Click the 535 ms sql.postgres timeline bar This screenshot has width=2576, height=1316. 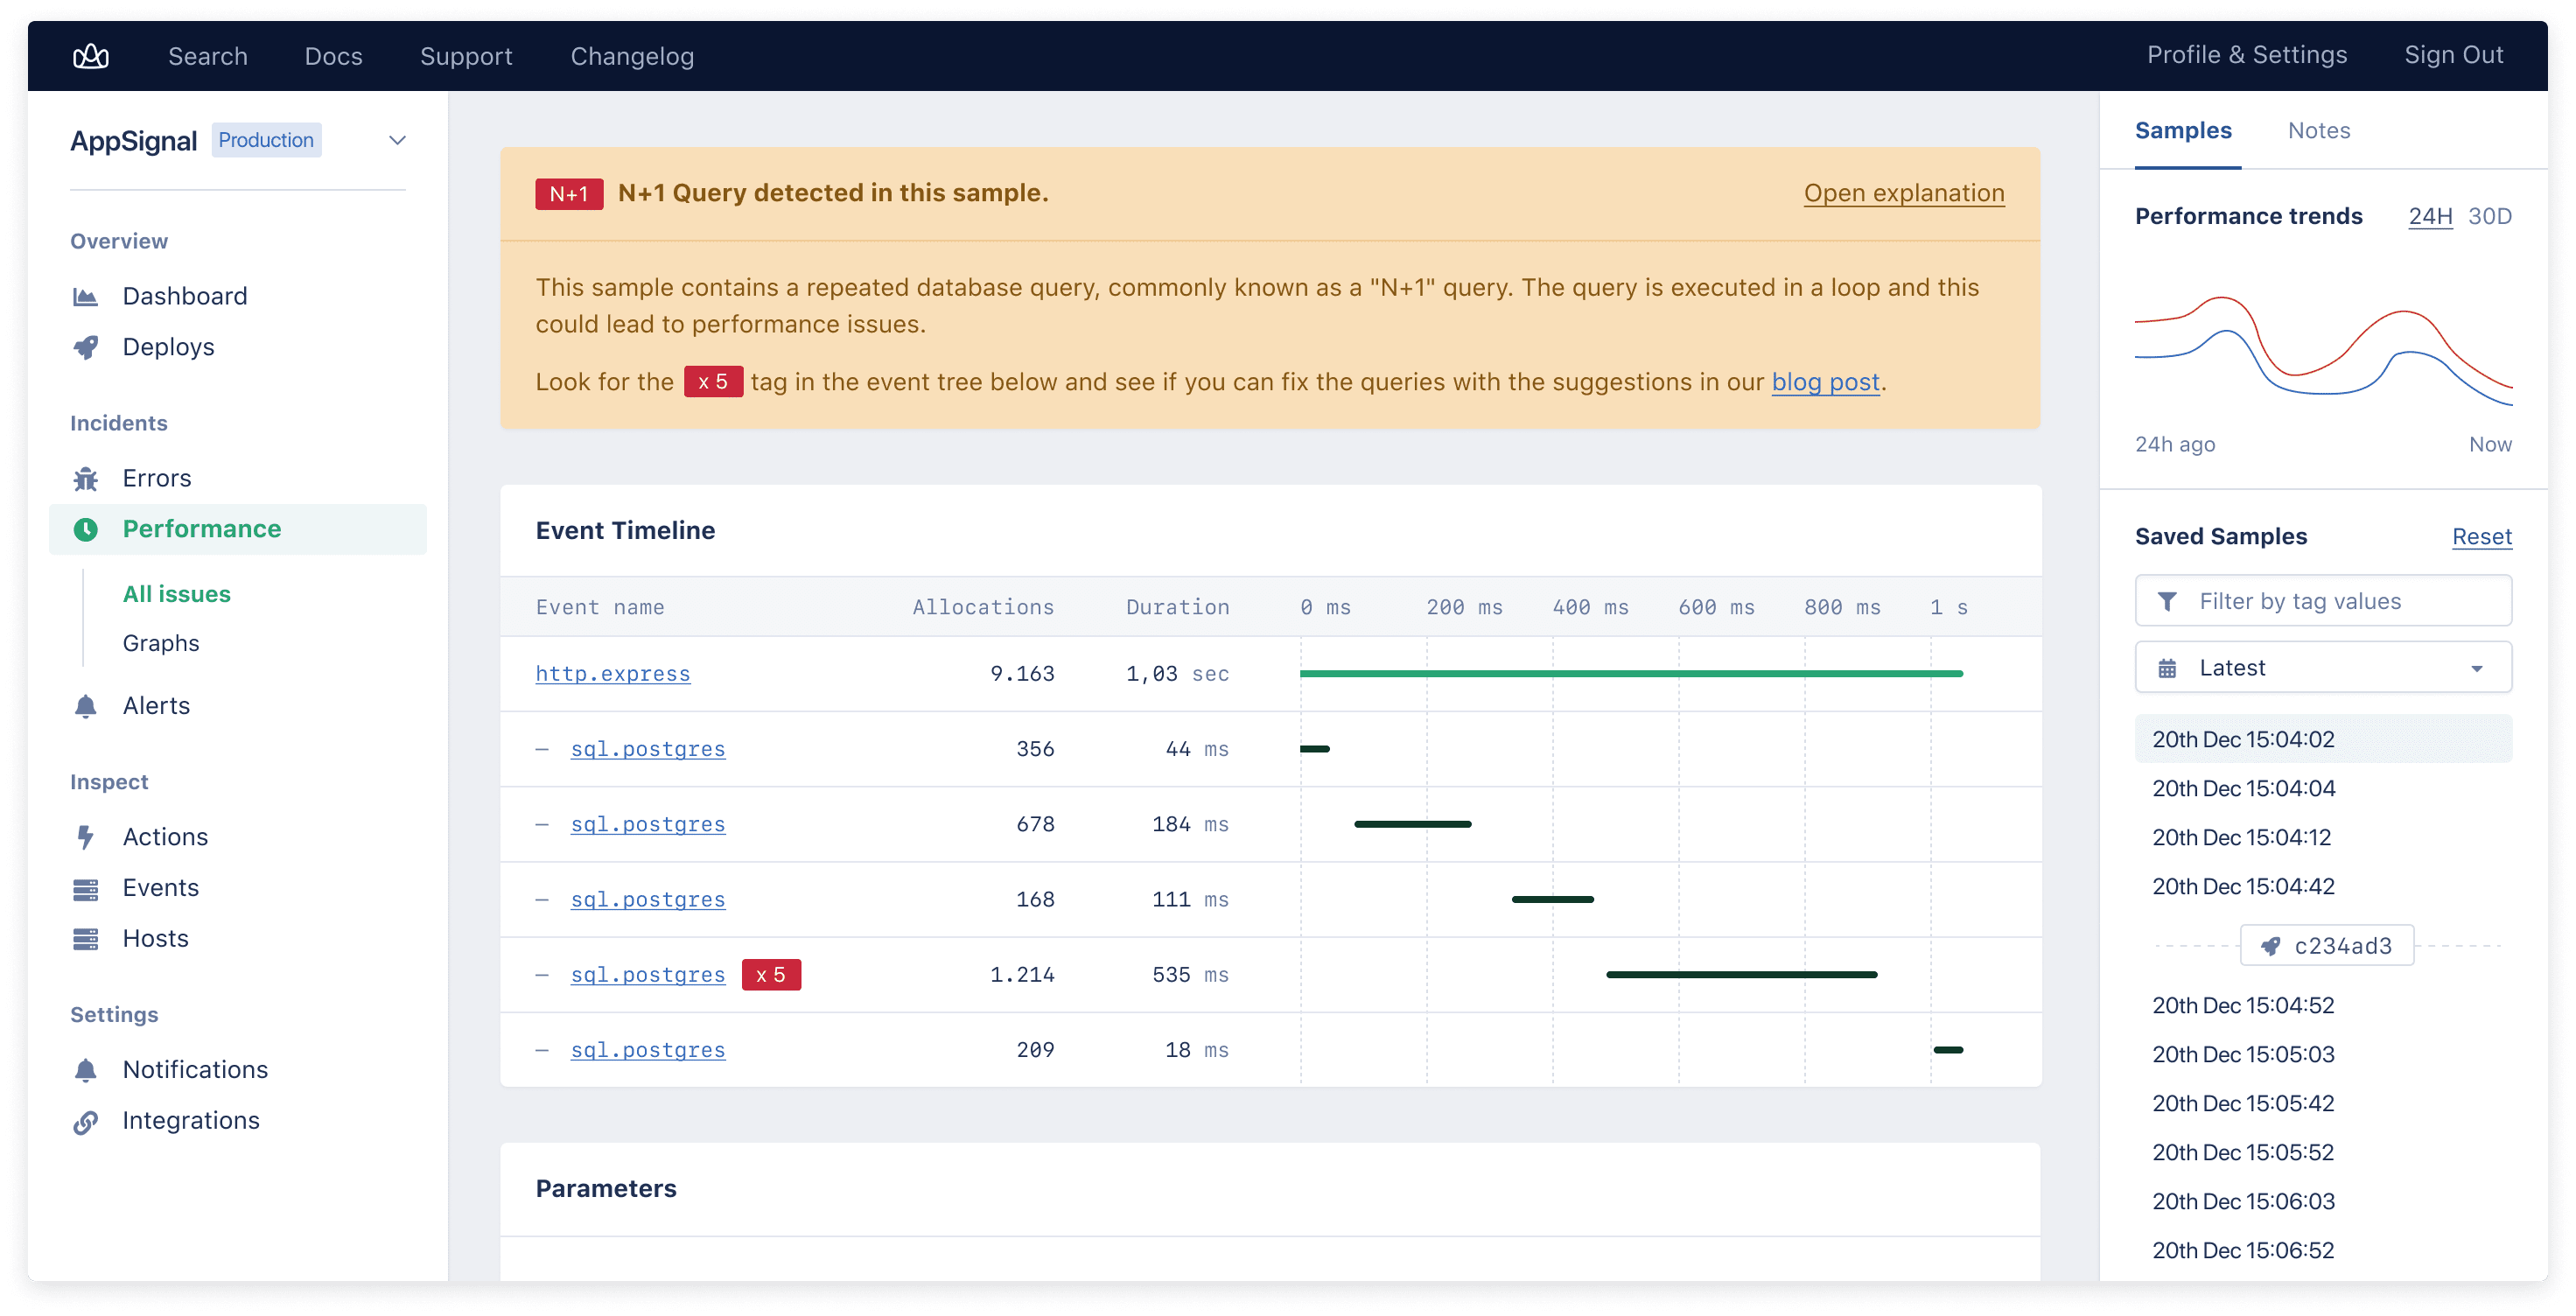click(x=1741, y=975)
